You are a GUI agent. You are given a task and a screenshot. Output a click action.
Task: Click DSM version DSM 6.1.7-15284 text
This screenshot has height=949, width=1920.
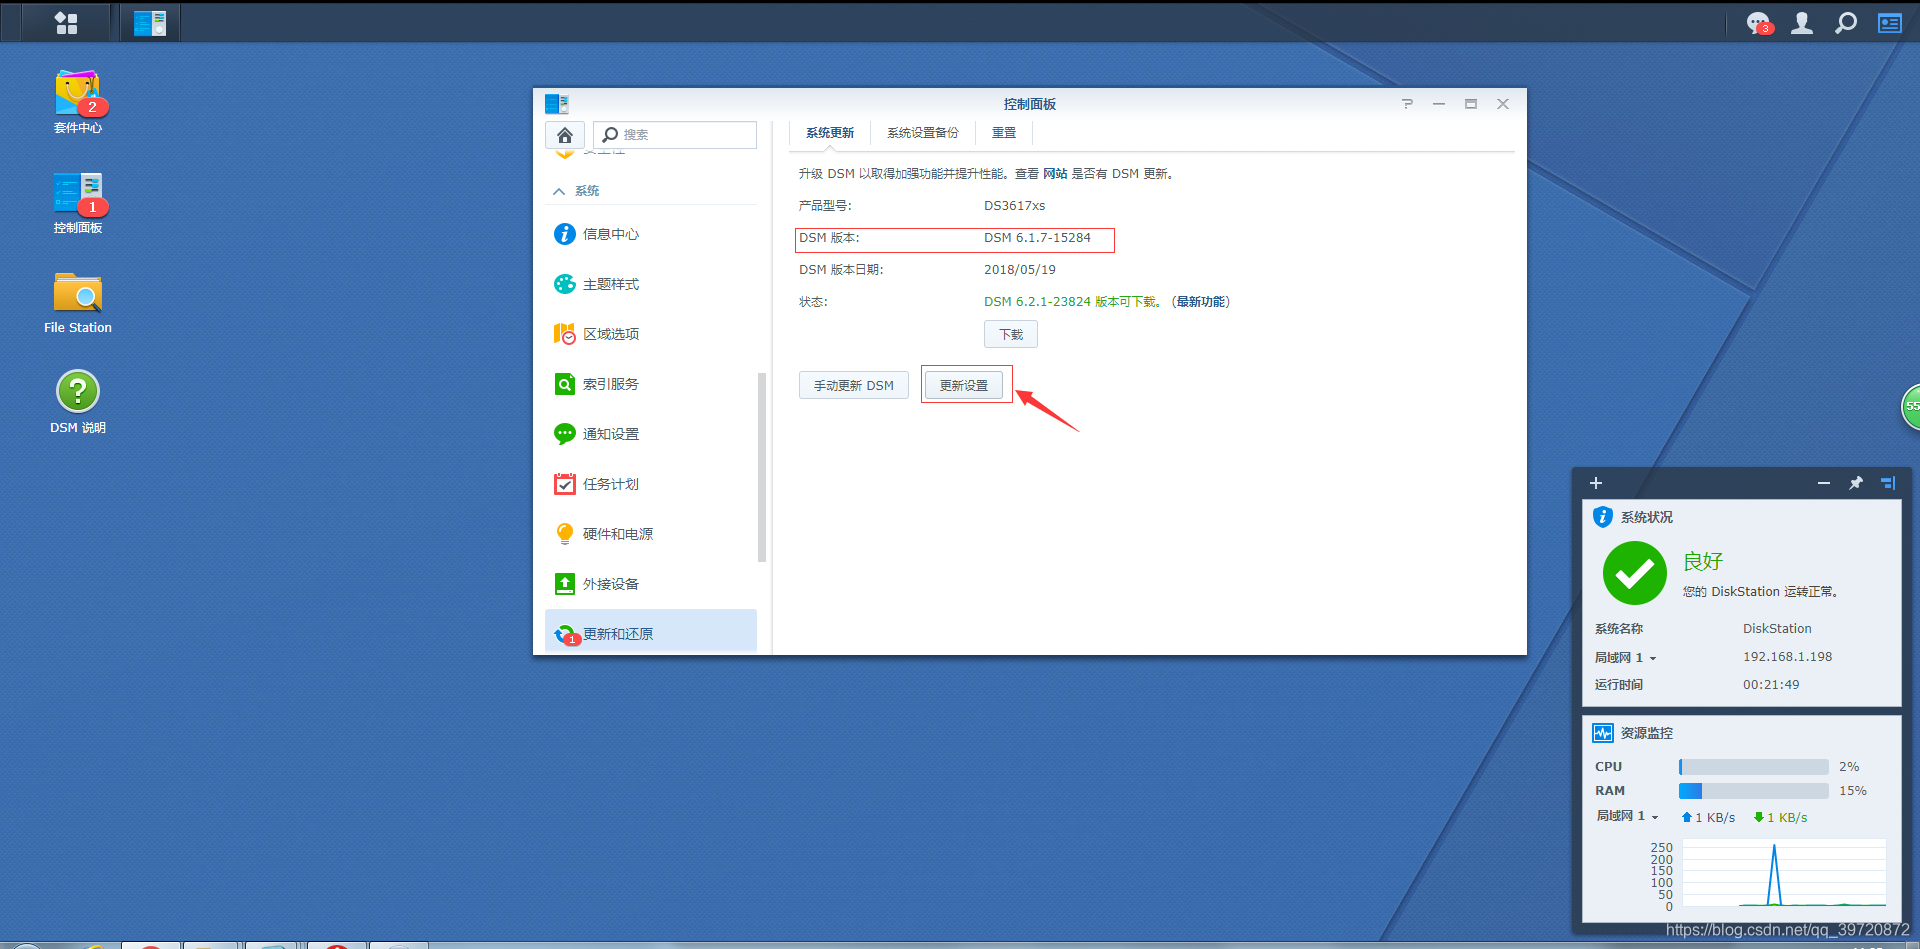click(x=1037, y=238)
